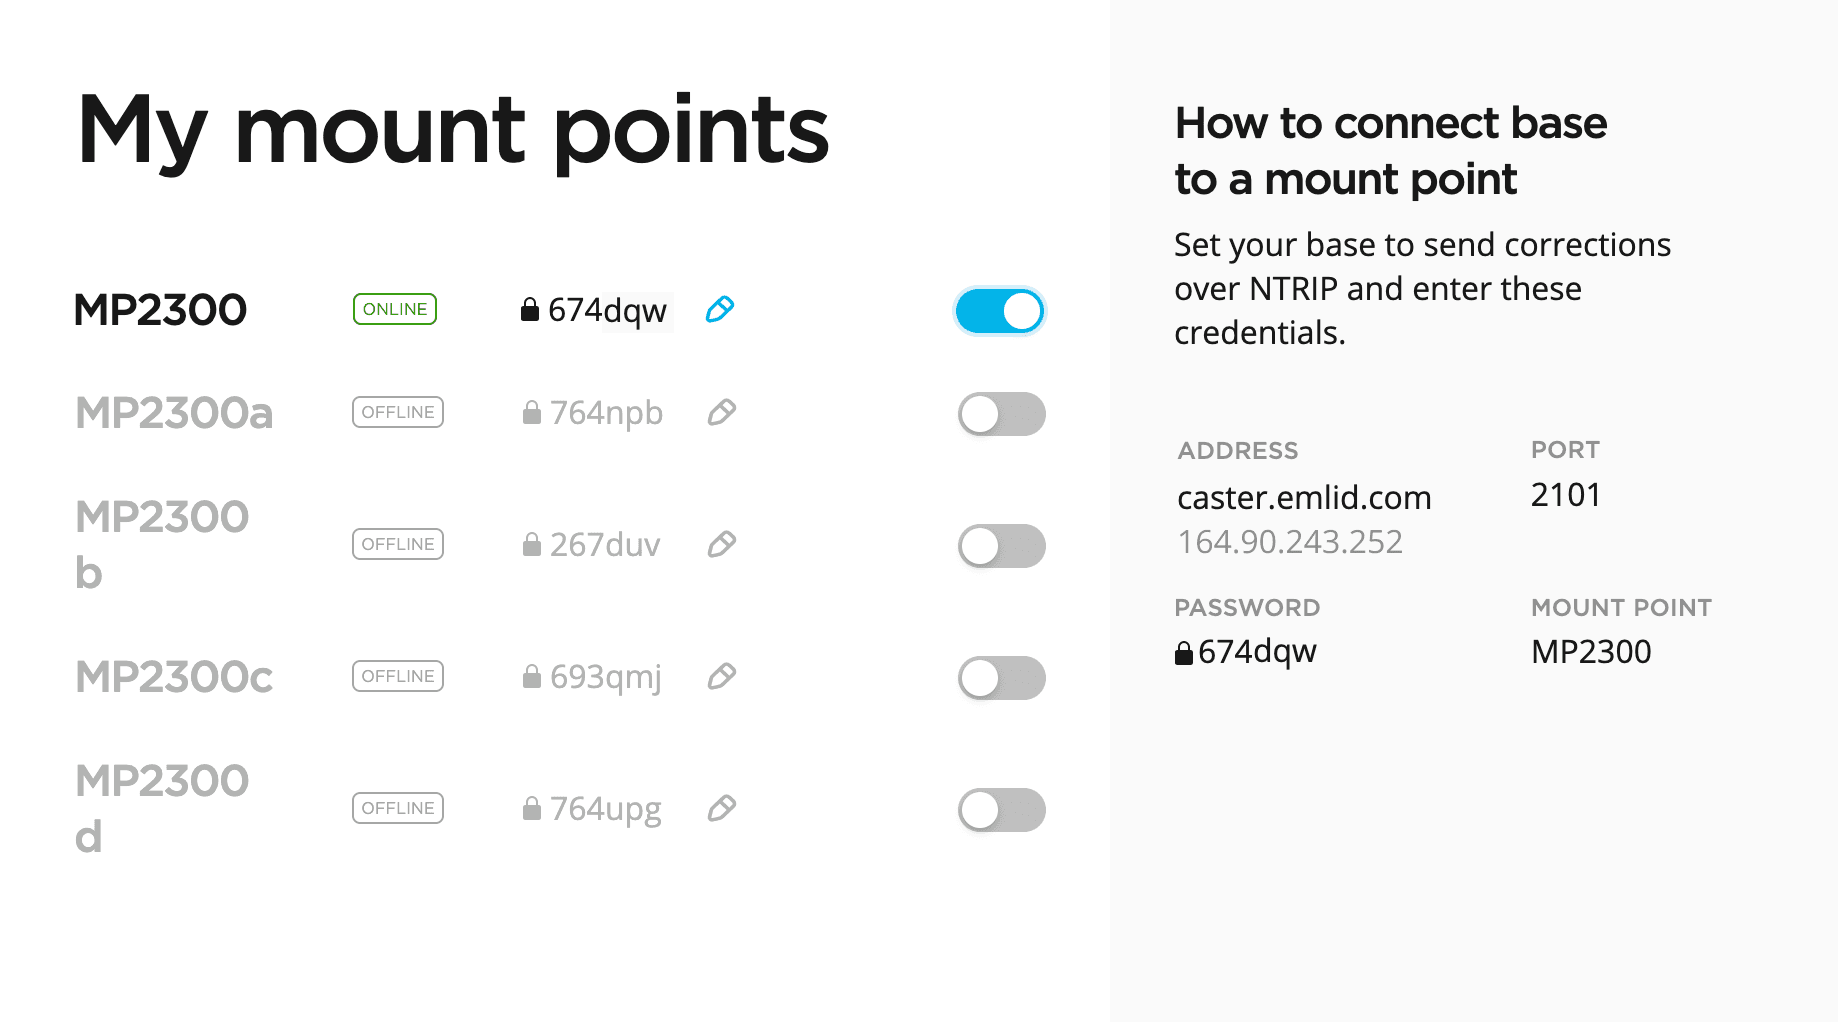
Task: Select the MP2300a mount point row
Action: click(174, 413)
